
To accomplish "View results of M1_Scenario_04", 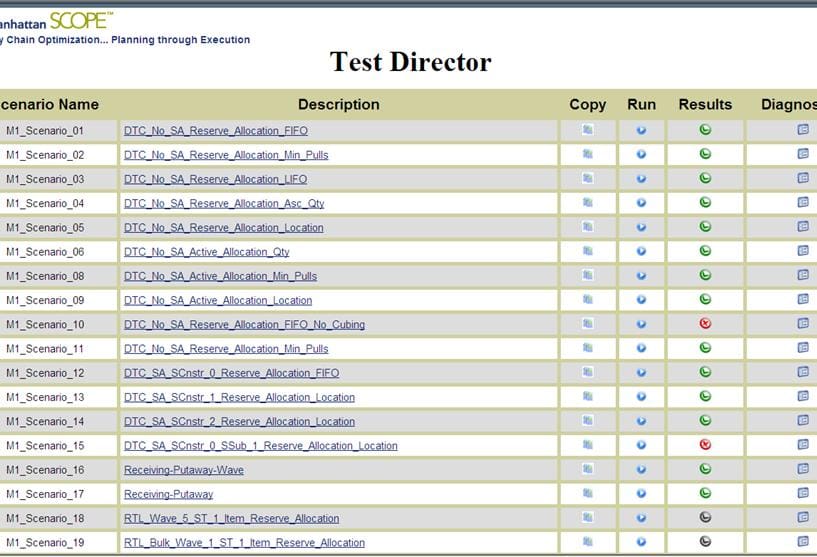I will point(705,202).
